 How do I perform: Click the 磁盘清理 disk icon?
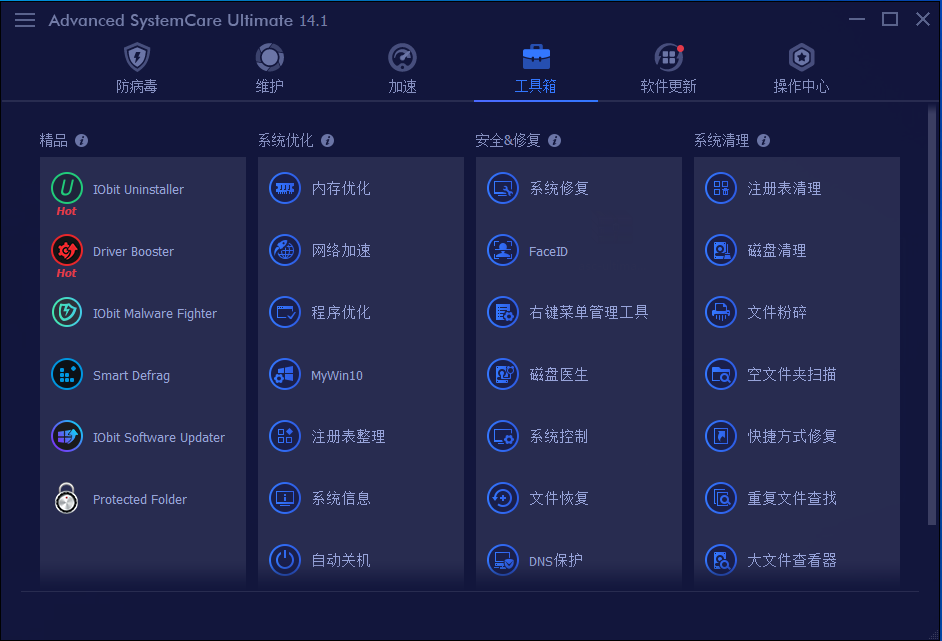click(x=721, y=250)
